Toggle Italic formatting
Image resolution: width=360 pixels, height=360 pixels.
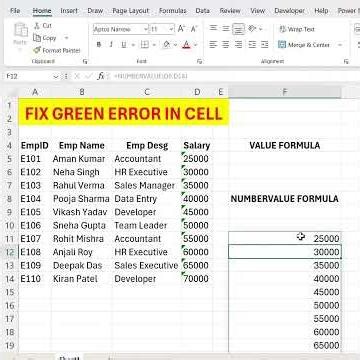[x=111, y=45]
